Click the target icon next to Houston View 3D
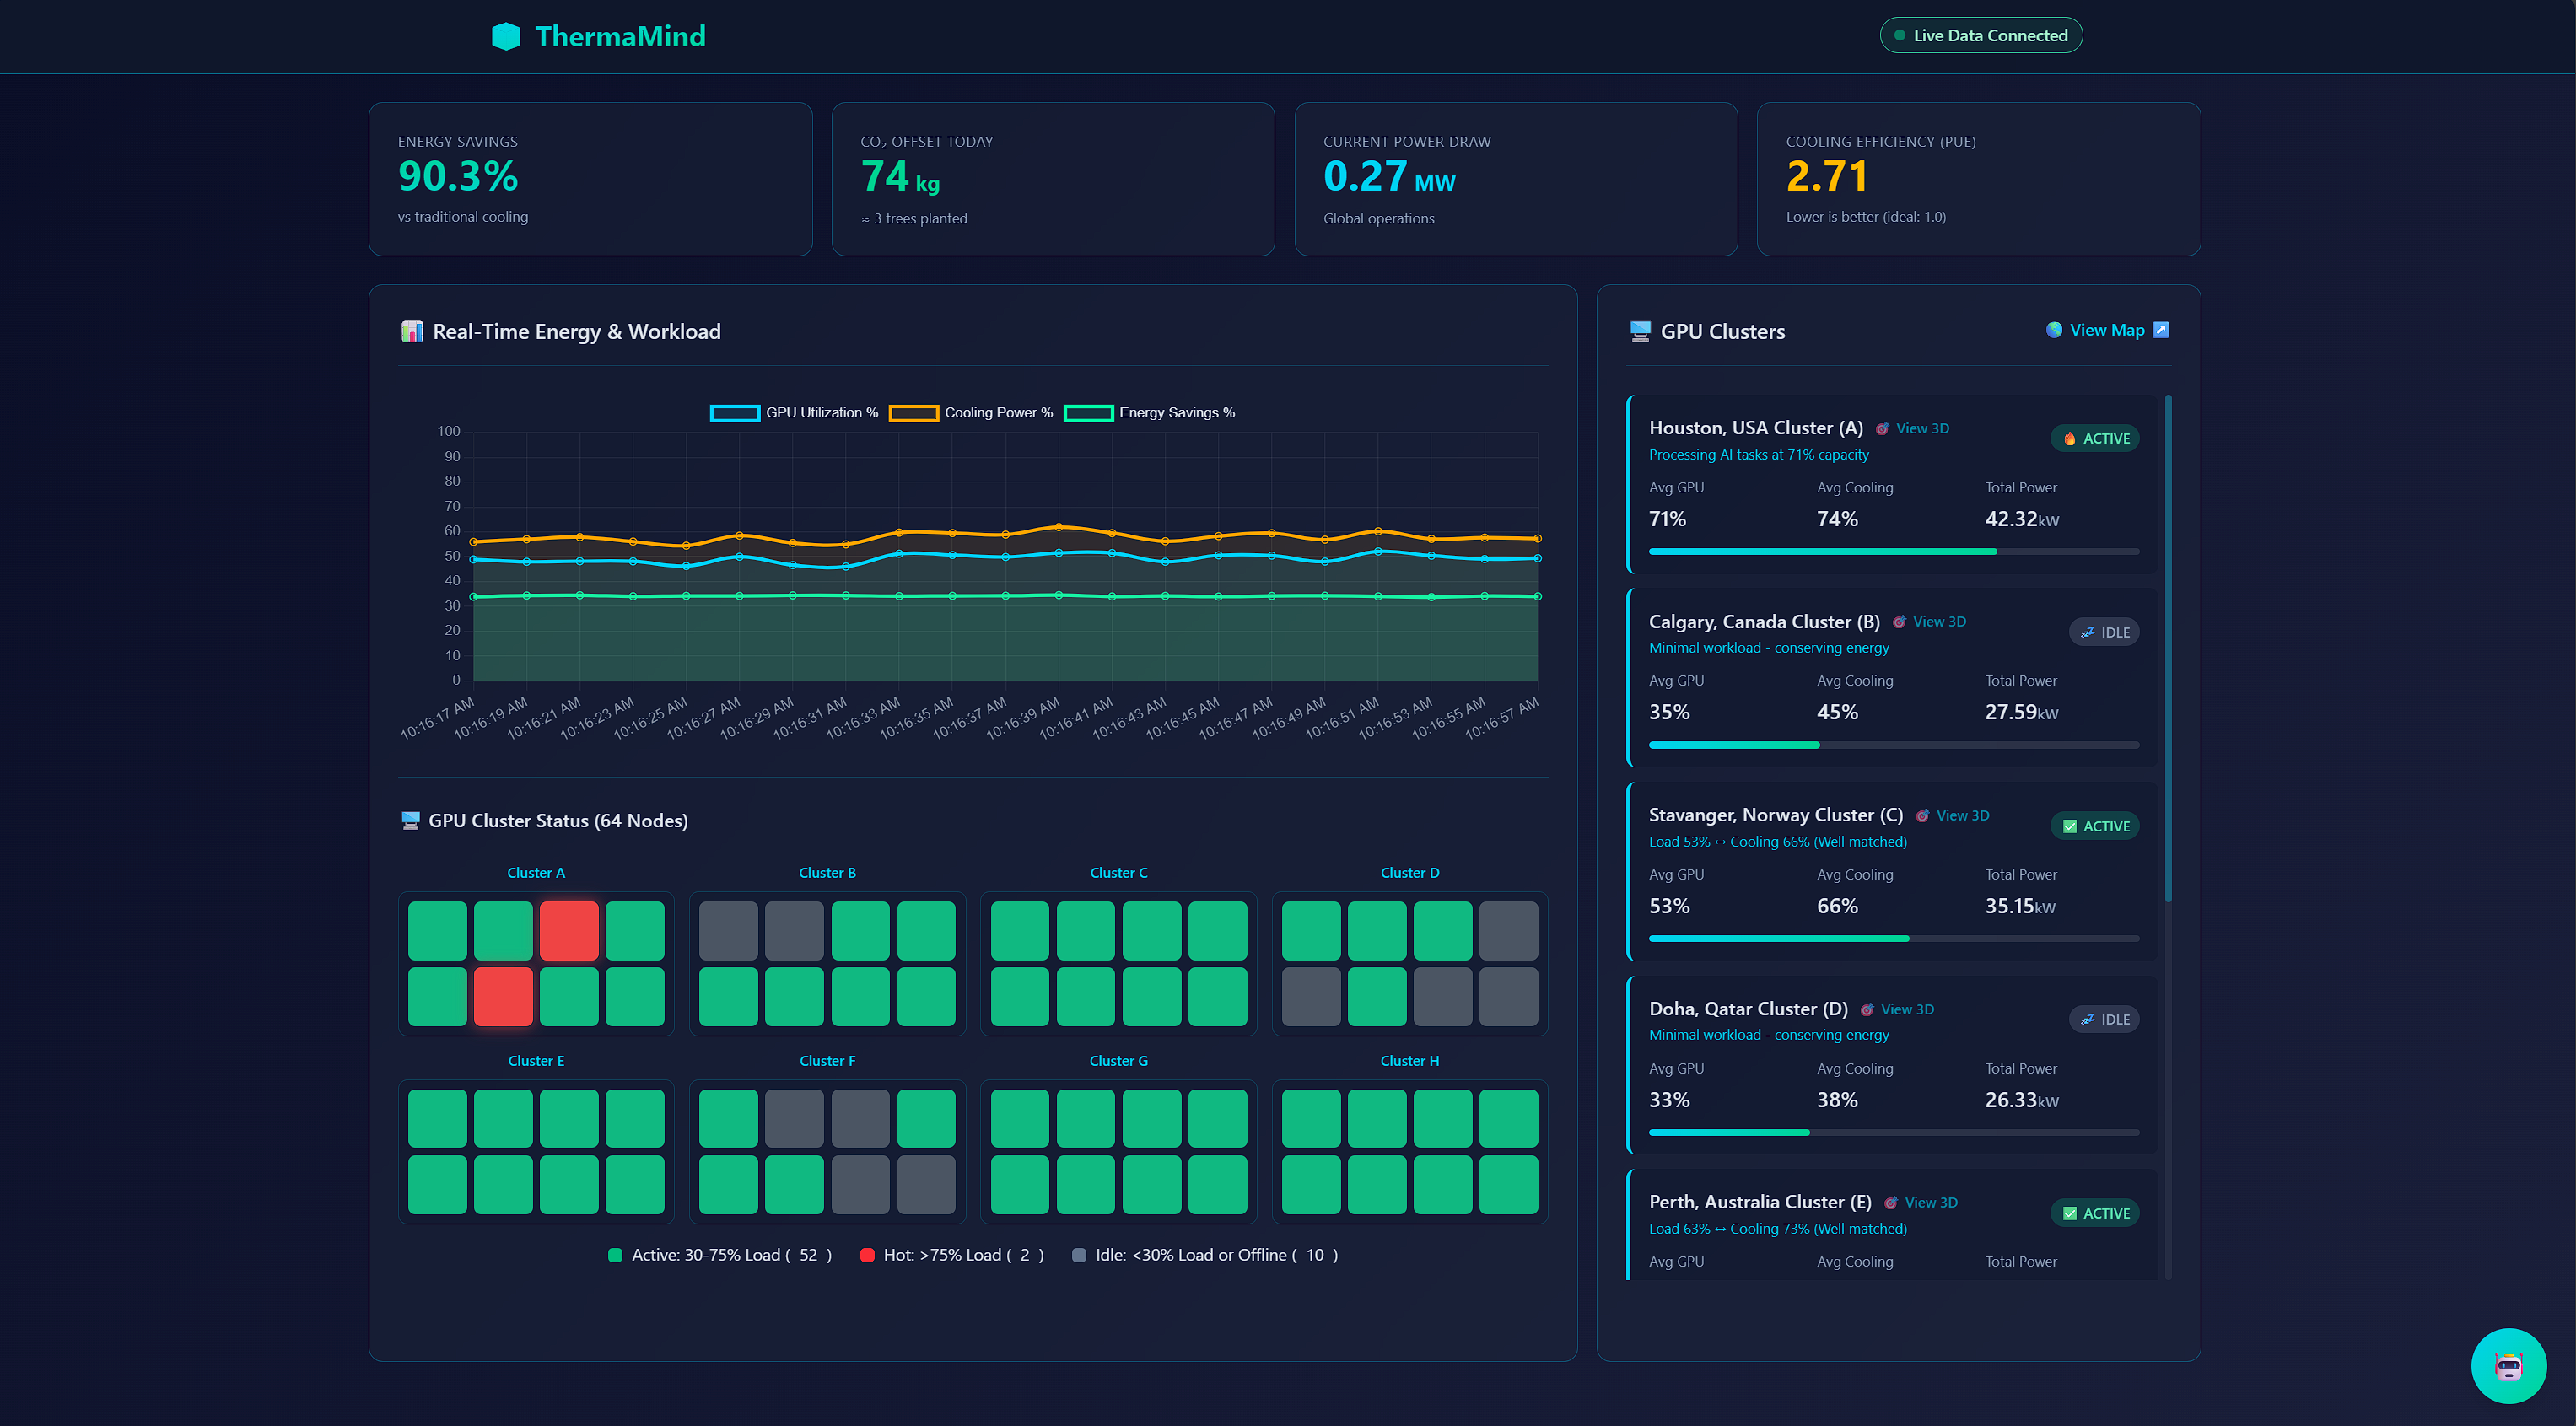Image resolution: width=2576 pixels, height=1426 pixels. click(x=1882, y=429)
